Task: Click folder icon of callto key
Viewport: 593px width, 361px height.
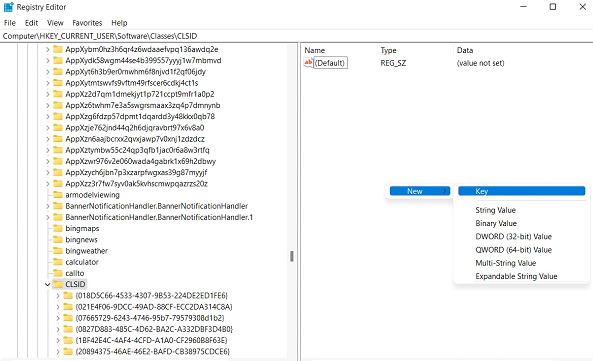Action: pyautogui.click(x=57, y=273)
